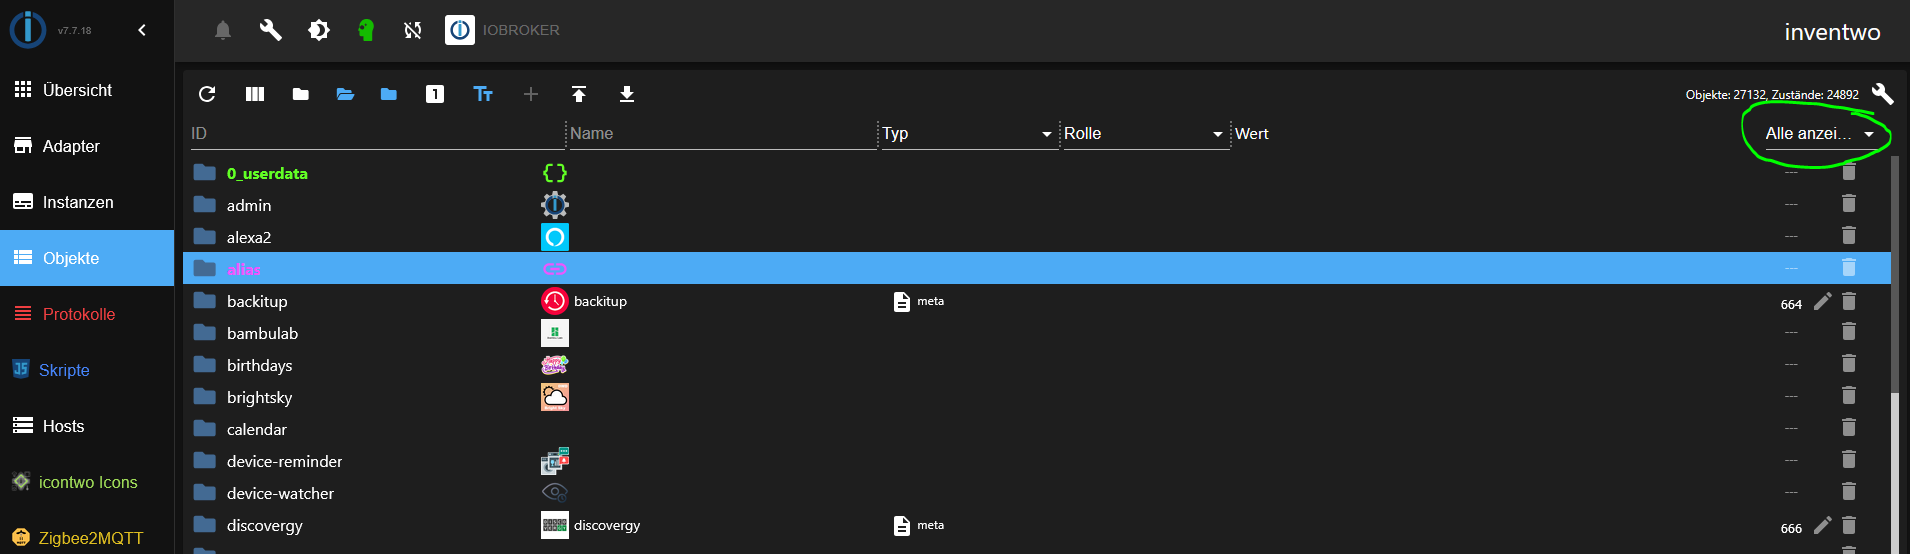
Task: Open the Typ filter dropdown
Action: click(x=967, y=134)
